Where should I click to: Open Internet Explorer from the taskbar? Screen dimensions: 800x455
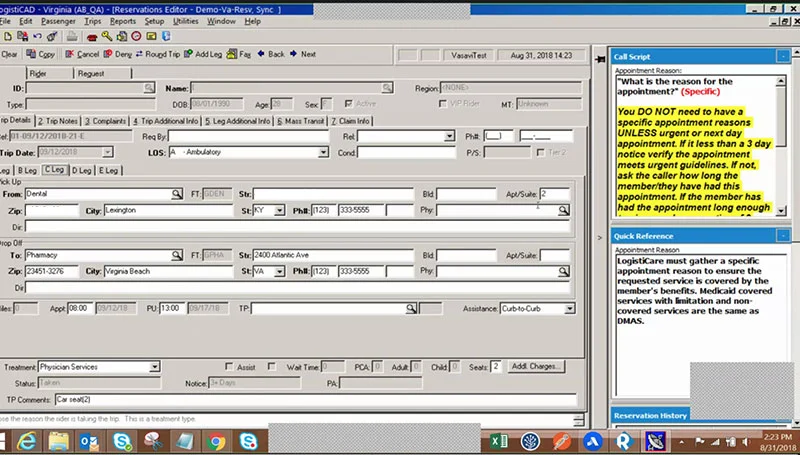pos(26,441)
